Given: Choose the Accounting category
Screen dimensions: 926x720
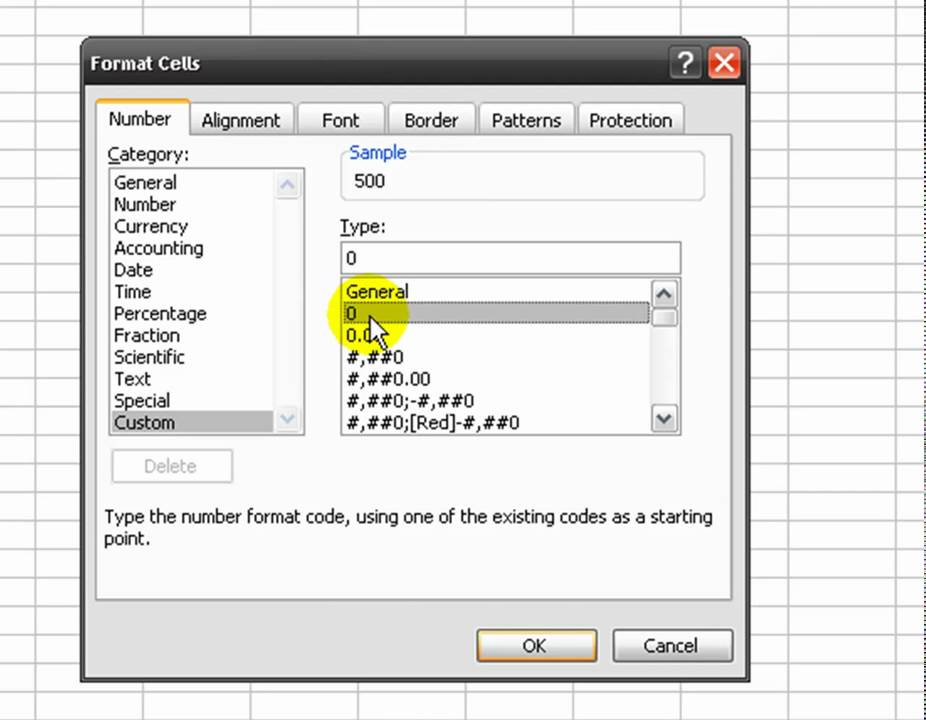Looking at the screenshot, I should point(193,248).
